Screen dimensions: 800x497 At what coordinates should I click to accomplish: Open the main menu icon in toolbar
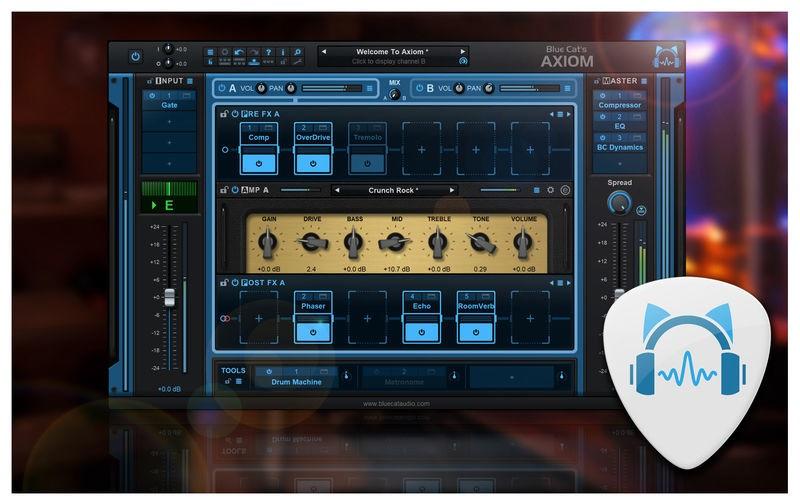pos(210,52)
